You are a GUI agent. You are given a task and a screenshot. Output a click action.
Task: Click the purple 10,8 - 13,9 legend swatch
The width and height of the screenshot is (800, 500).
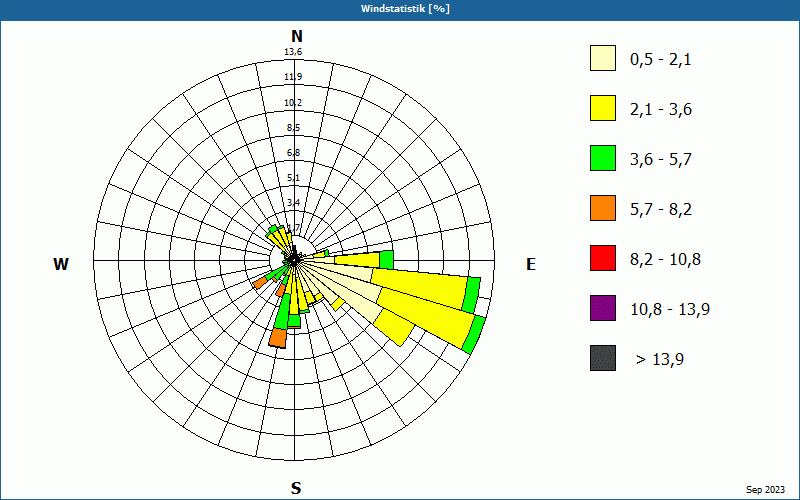coord(603,308)
